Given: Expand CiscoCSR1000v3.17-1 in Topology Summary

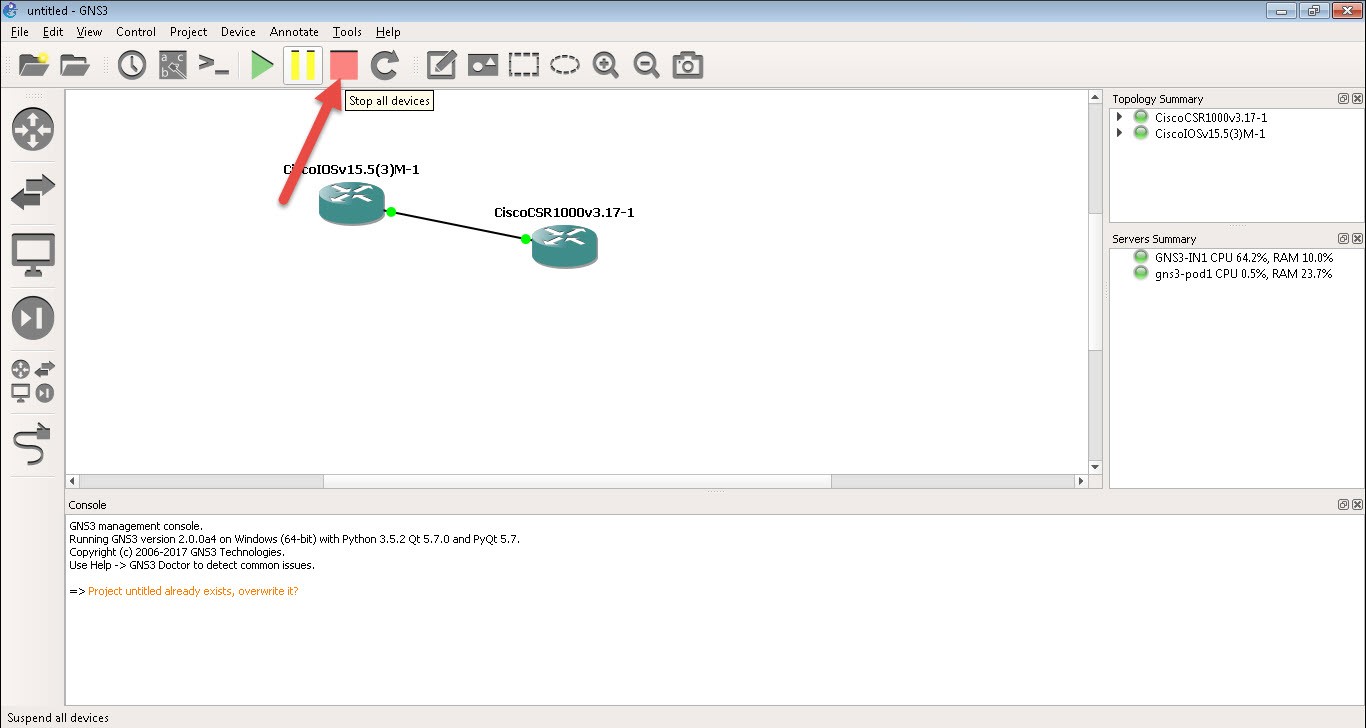Looking at the screenshot, I should pyautogui.click(x=1119, y=117).
